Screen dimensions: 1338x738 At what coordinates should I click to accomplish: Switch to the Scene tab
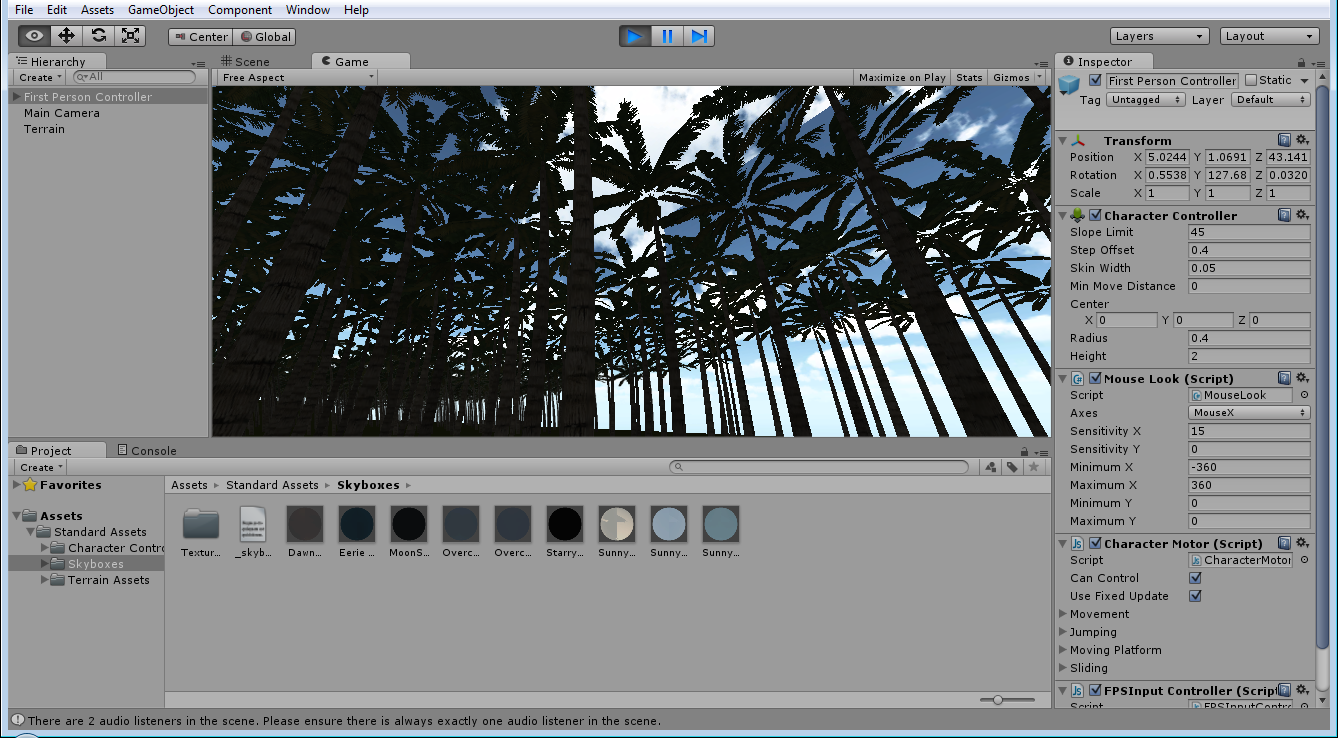click(x=246, y=61)
